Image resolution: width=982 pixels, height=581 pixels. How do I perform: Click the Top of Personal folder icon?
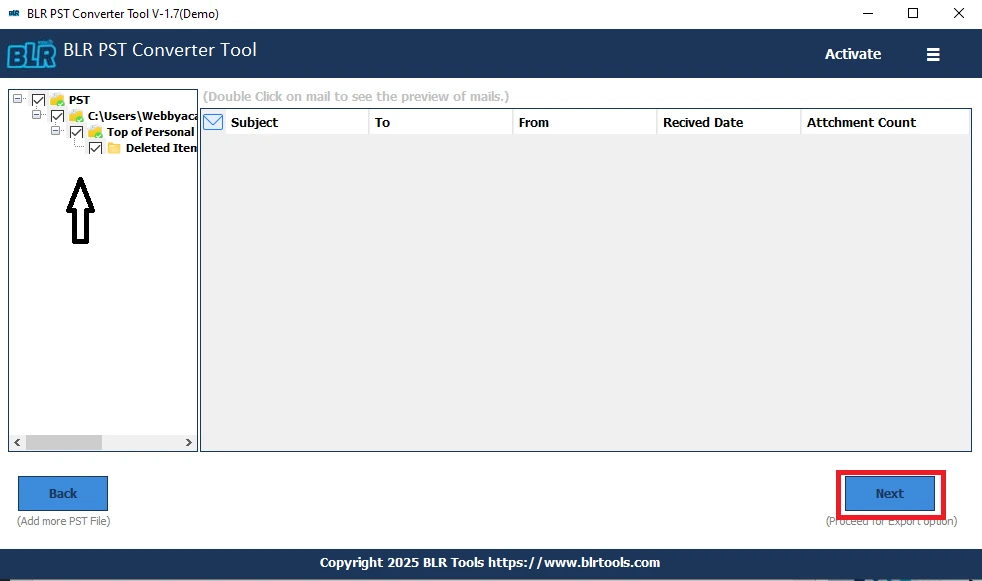click(x=95, y=132)
